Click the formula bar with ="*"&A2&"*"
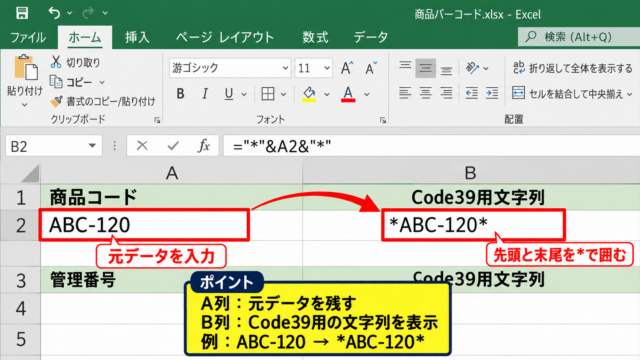This screenshot has height=360, width=640. point(431,146)
